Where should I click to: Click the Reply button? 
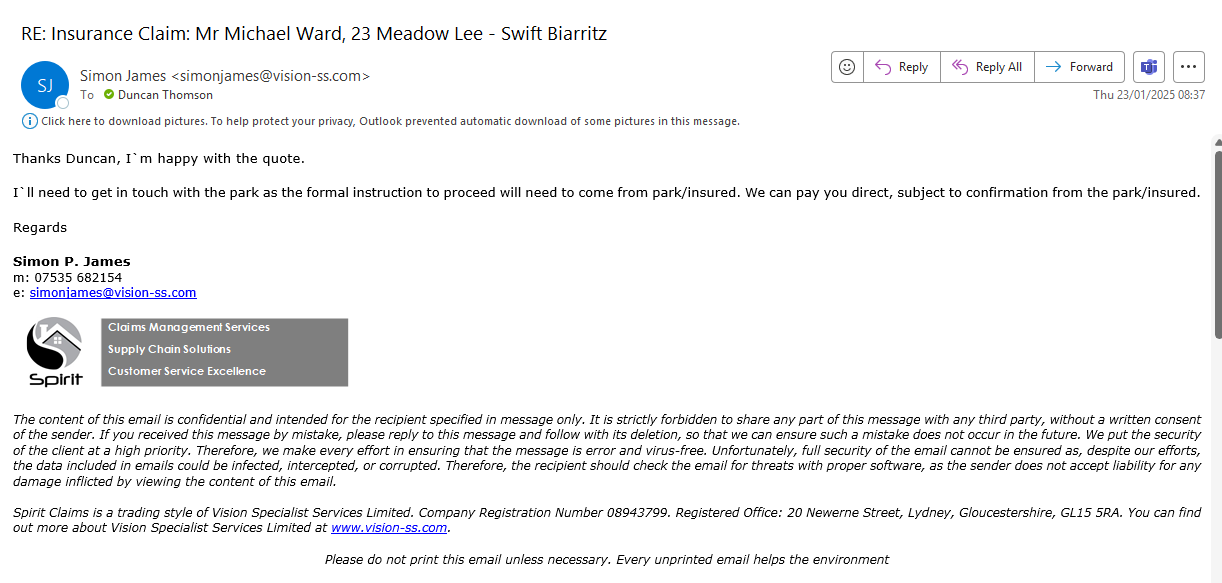901,67
